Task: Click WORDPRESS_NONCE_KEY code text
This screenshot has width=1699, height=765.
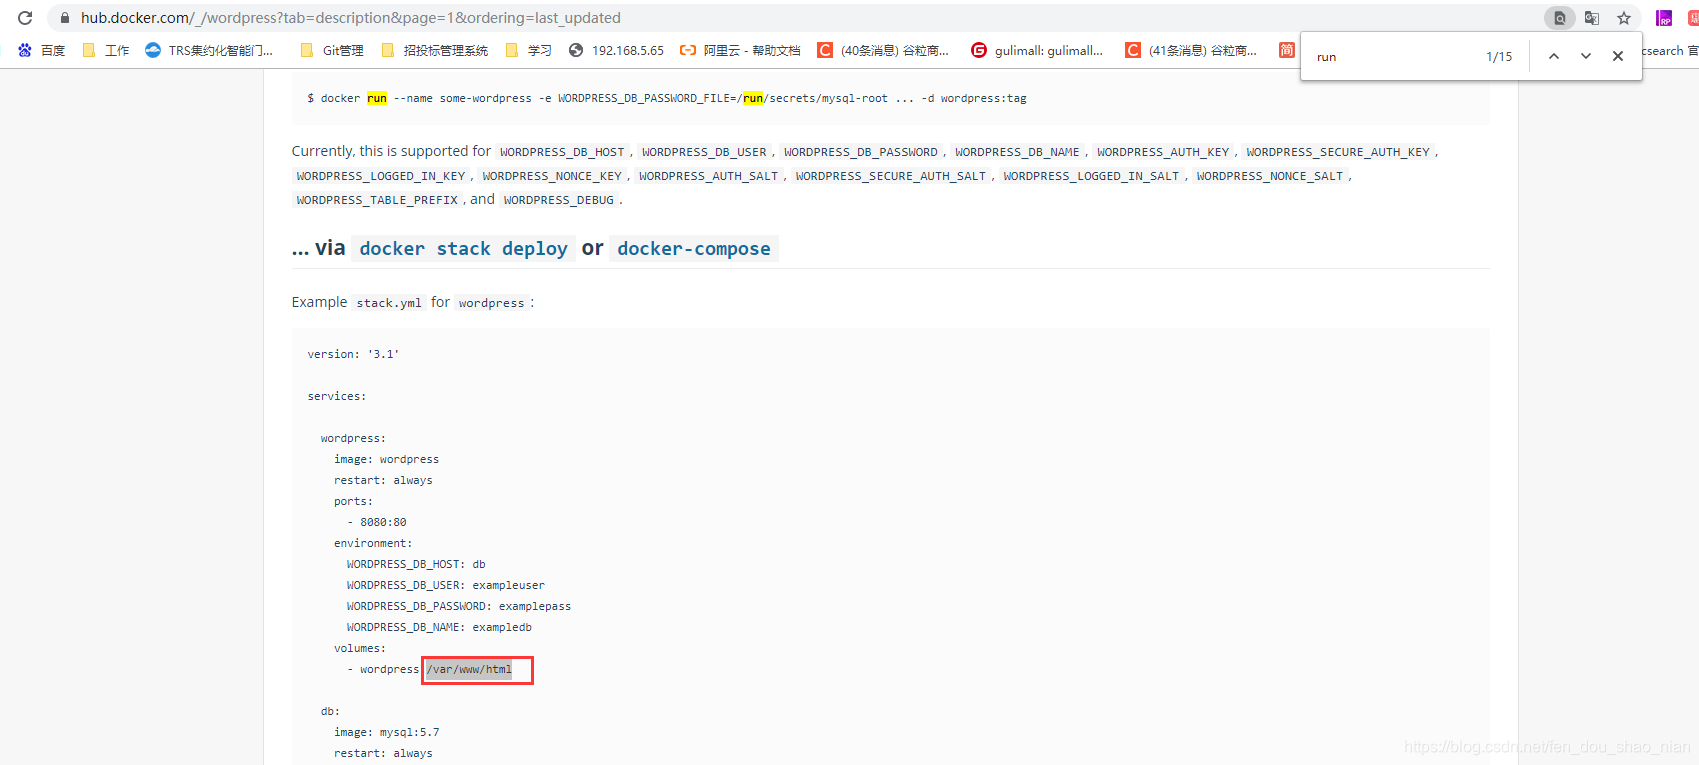Action: pyautogui.click(x=552, y=176)
